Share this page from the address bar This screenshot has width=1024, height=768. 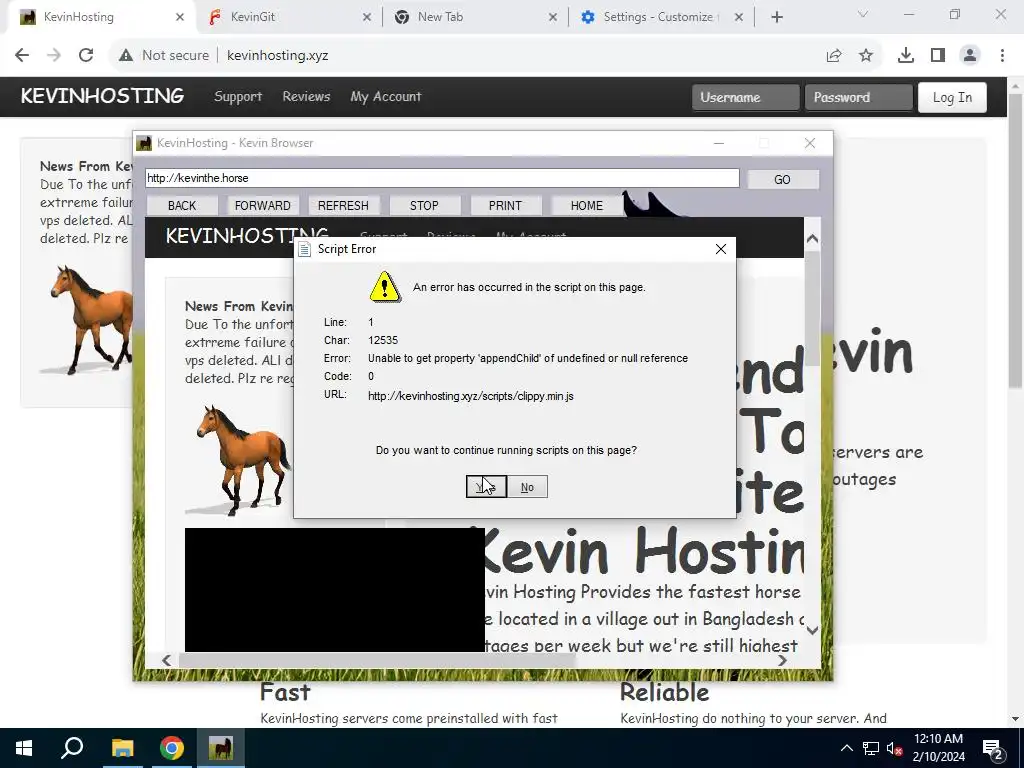[834, 56]
